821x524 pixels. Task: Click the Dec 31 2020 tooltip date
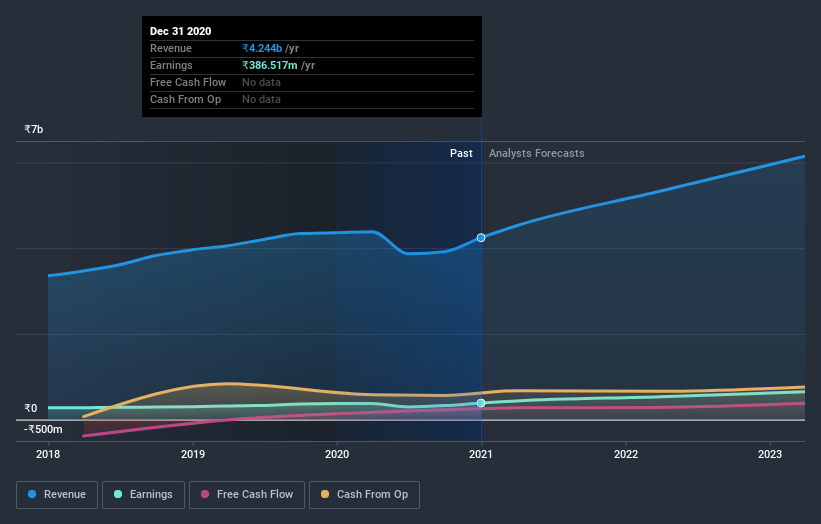click(181, 31)
